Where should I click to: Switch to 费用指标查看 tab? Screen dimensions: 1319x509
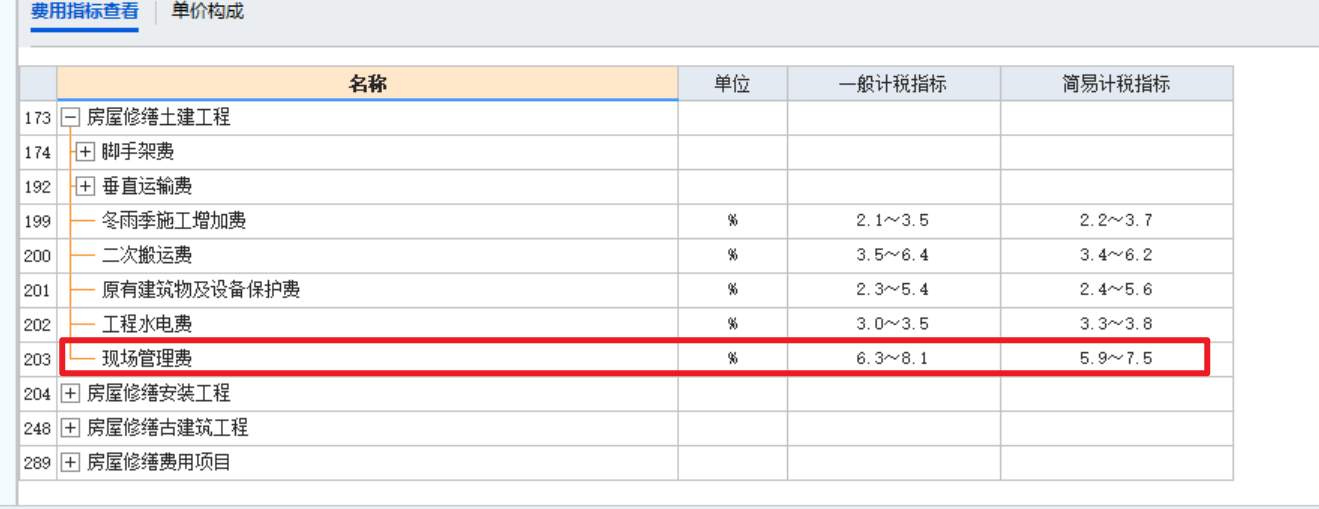tap(84, 12)
